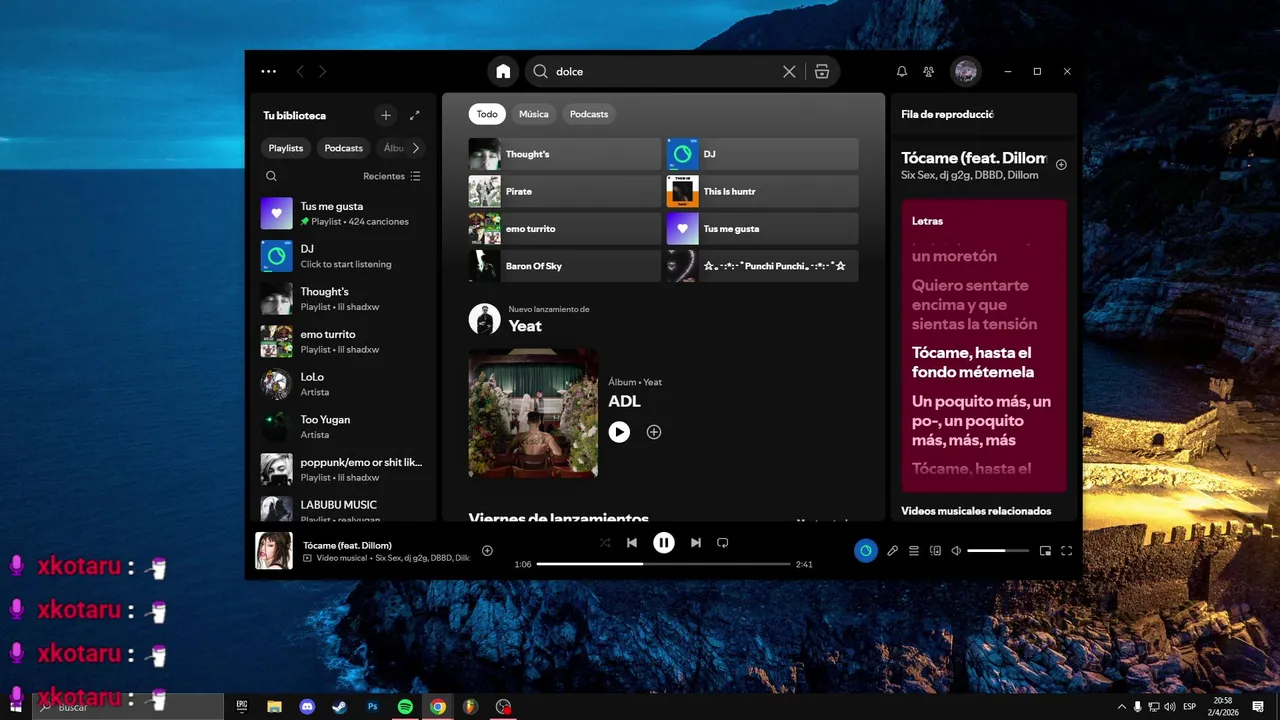Select the Todo filter
Image resolution: width=1280 pixels, height=720 pixels.
pyautogui.click(x=487, y=114)
